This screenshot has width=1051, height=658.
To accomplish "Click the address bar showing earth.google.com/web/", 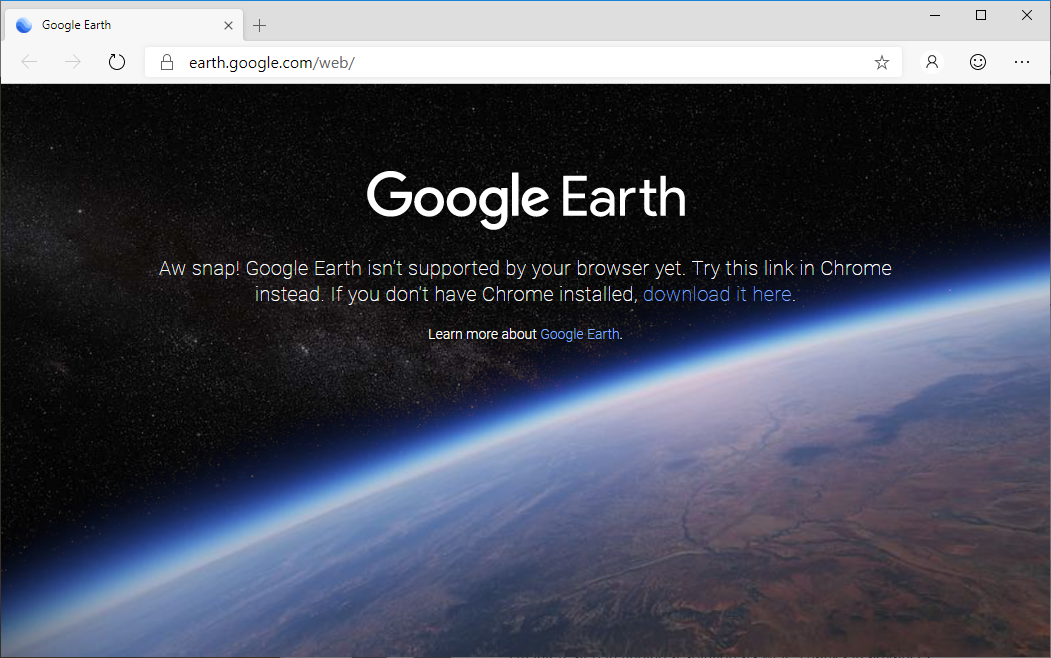I will click(x=523, y=62).
